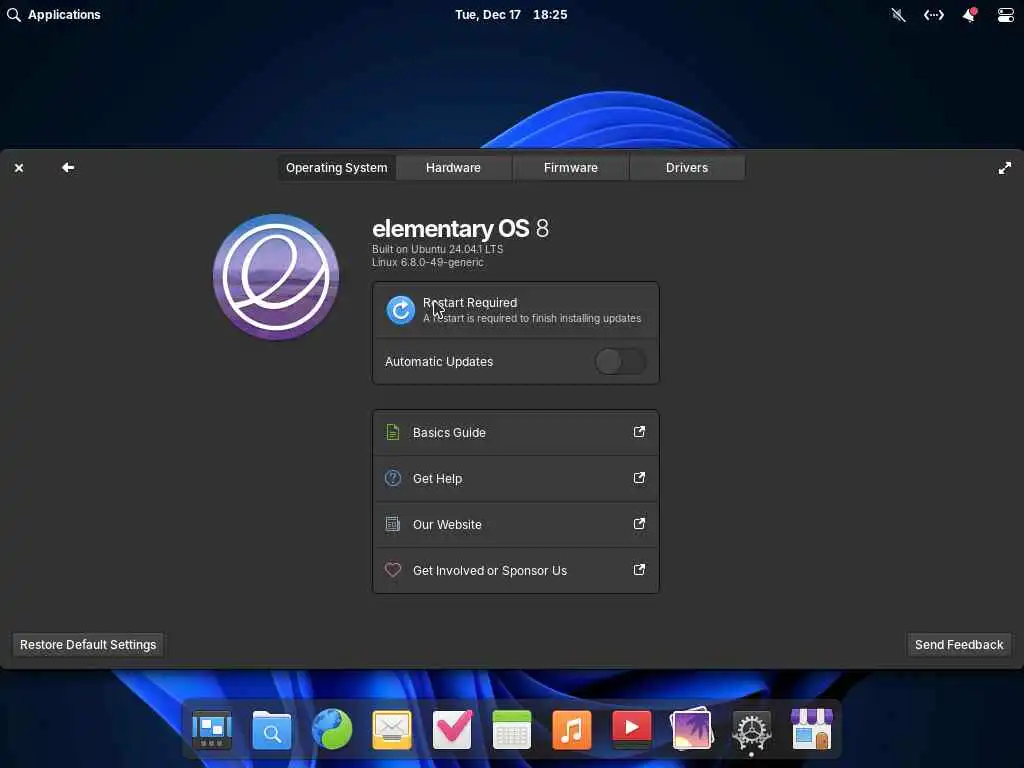Viewport: 1024px width, 768px height.
Task: Click the 'elementary OS 8' title
Action: coord(460,229)
